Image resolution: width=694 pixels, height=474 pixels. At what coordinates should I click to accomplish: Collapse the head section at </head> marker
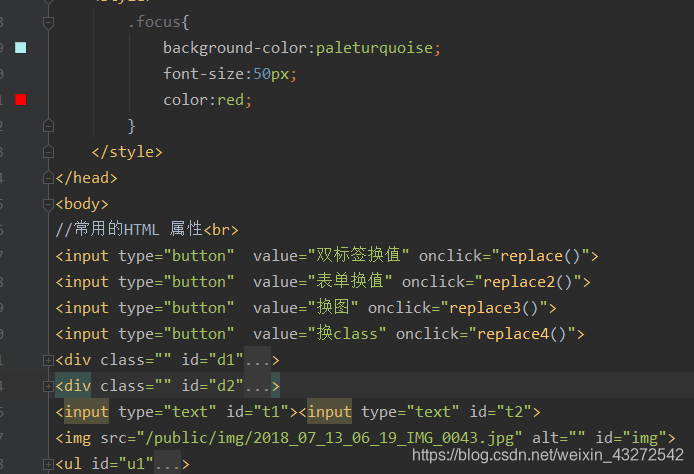(48, 178)
